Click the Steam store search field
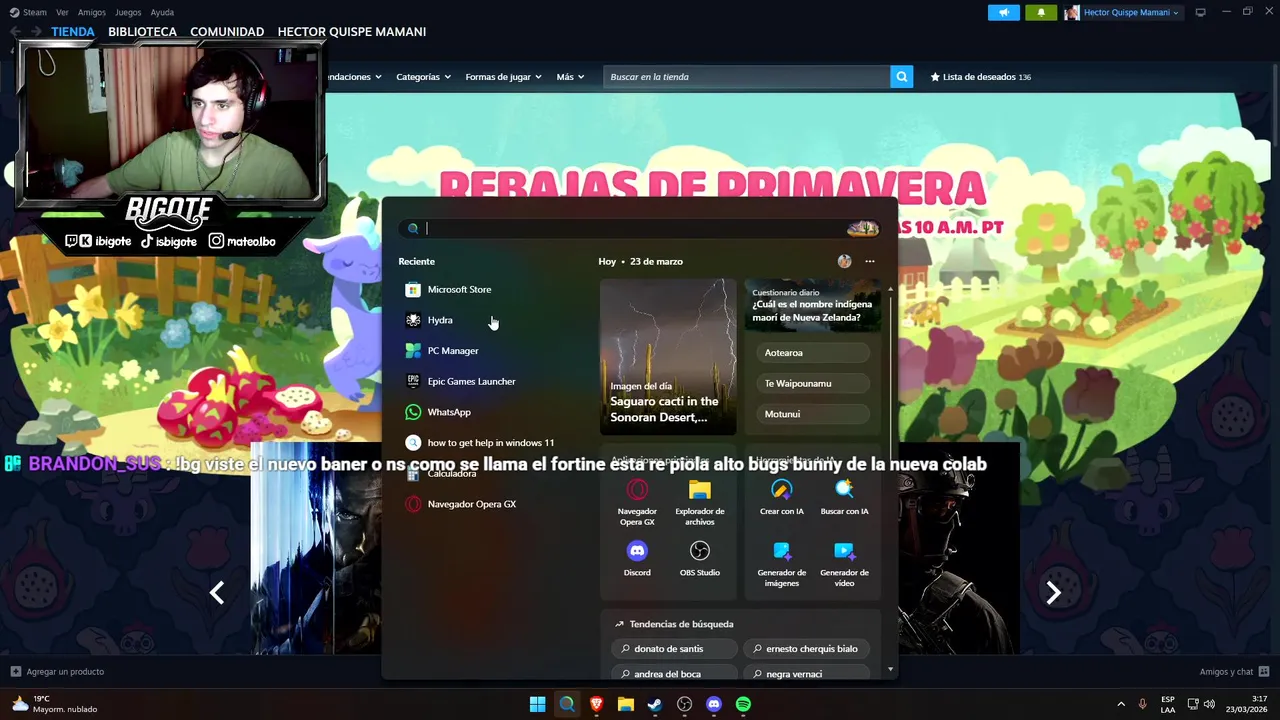 pos(746,77)
